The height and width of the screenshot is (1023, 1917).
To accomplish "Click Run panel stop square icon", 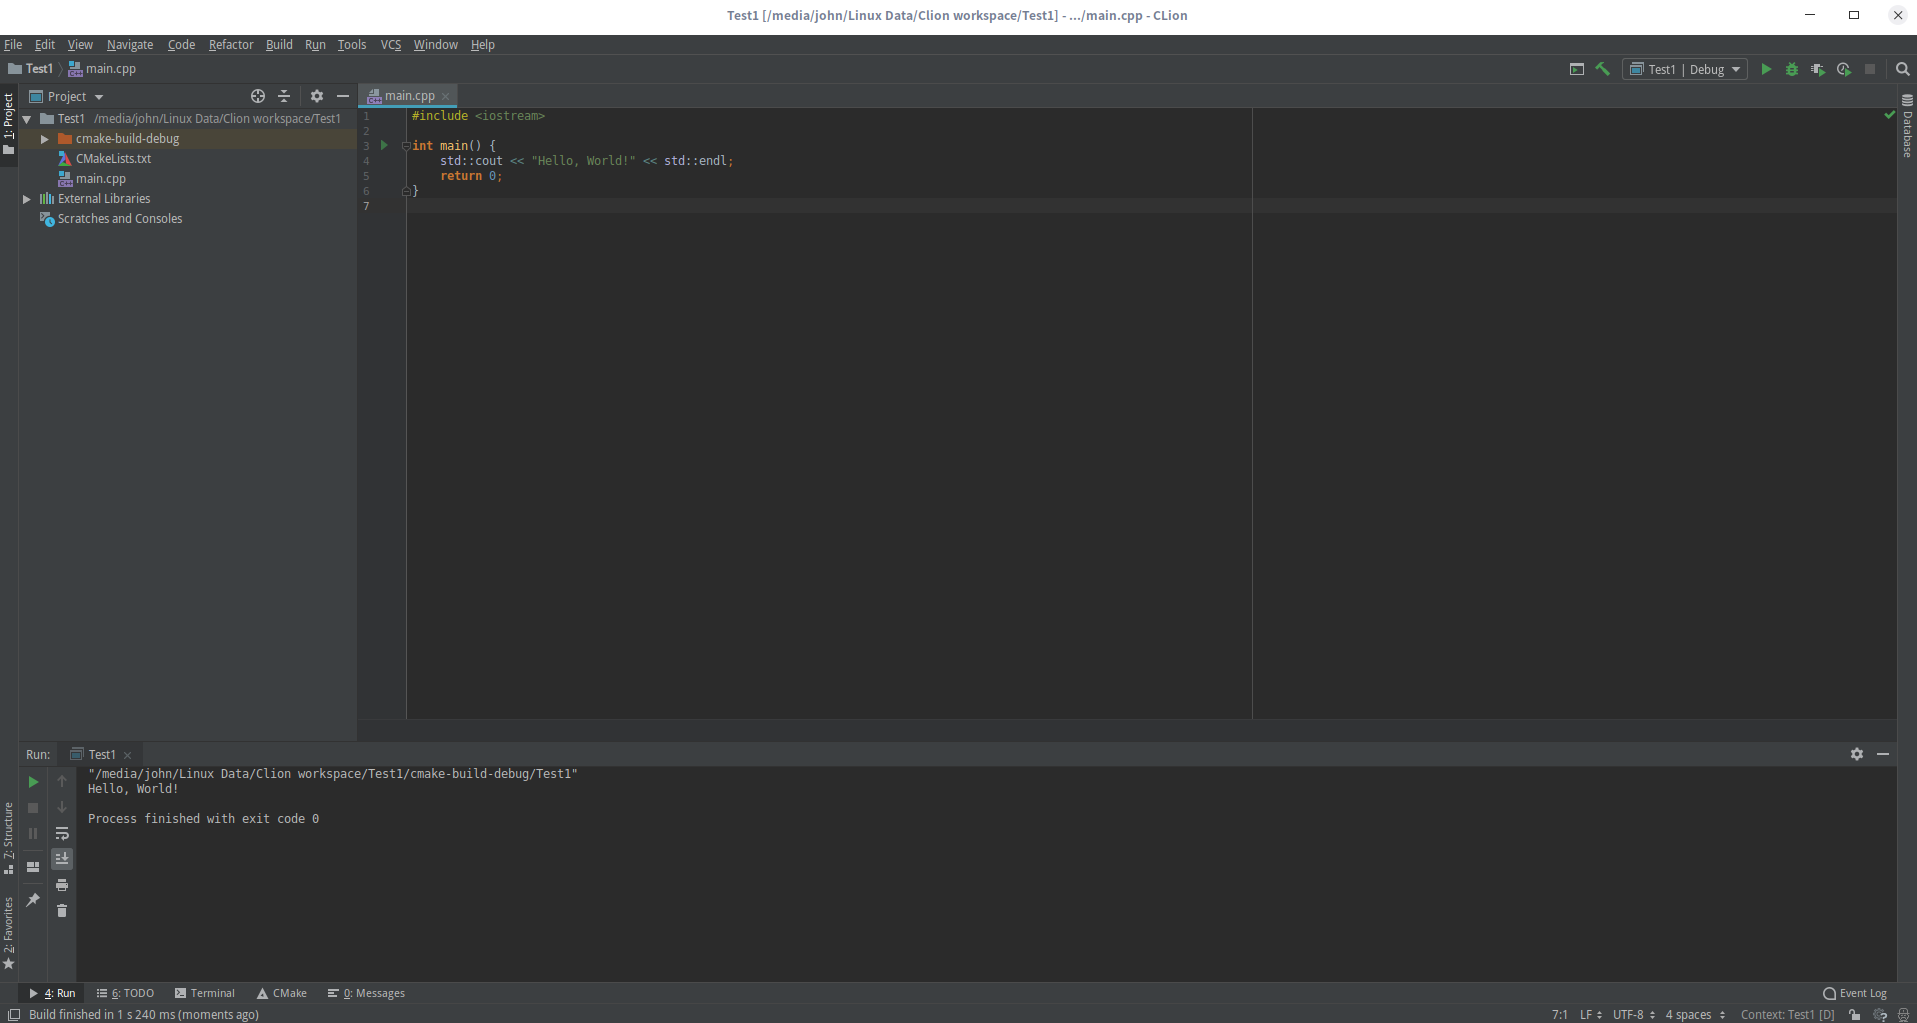I will click(33, 808).
